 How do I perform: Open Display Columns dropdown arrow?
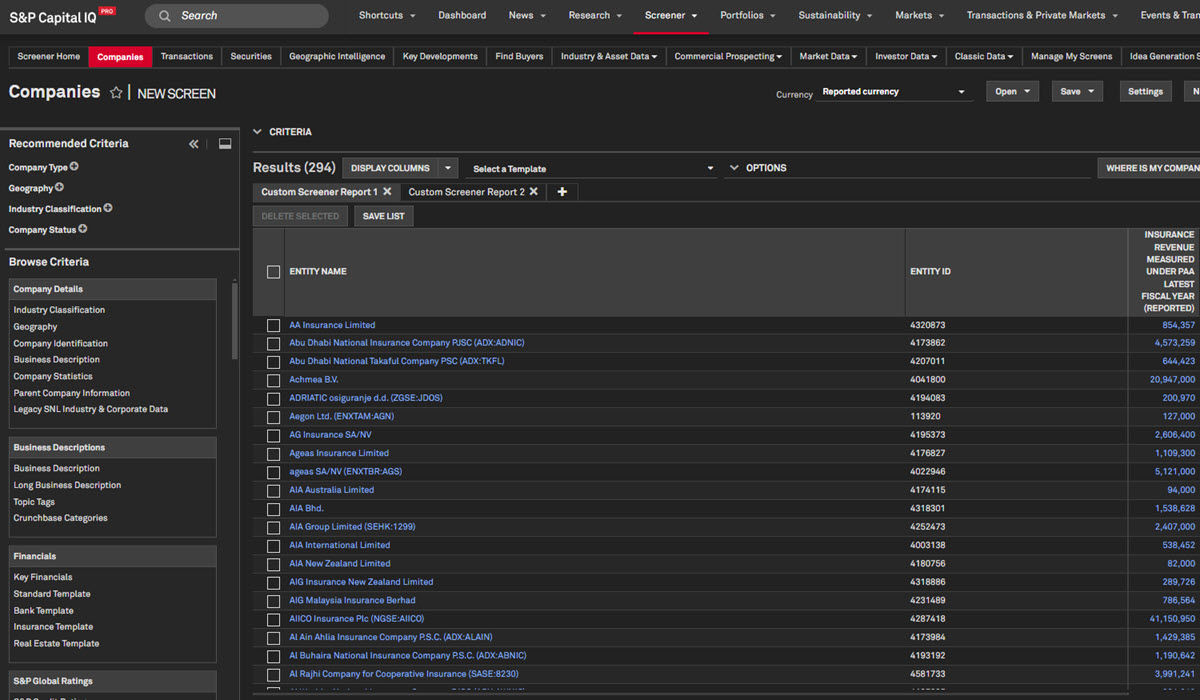pyautogui.click(x=448, y=168)
